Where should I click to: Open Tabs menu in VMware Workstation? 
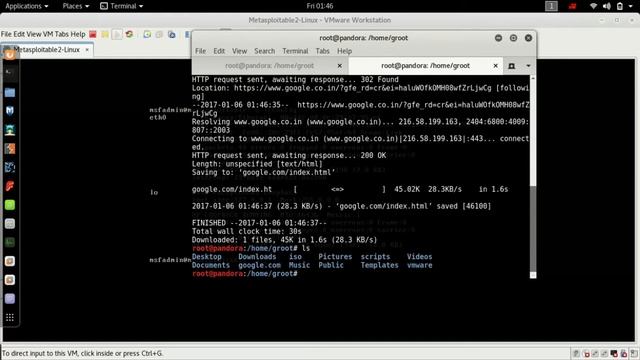(x=62, y=34)
